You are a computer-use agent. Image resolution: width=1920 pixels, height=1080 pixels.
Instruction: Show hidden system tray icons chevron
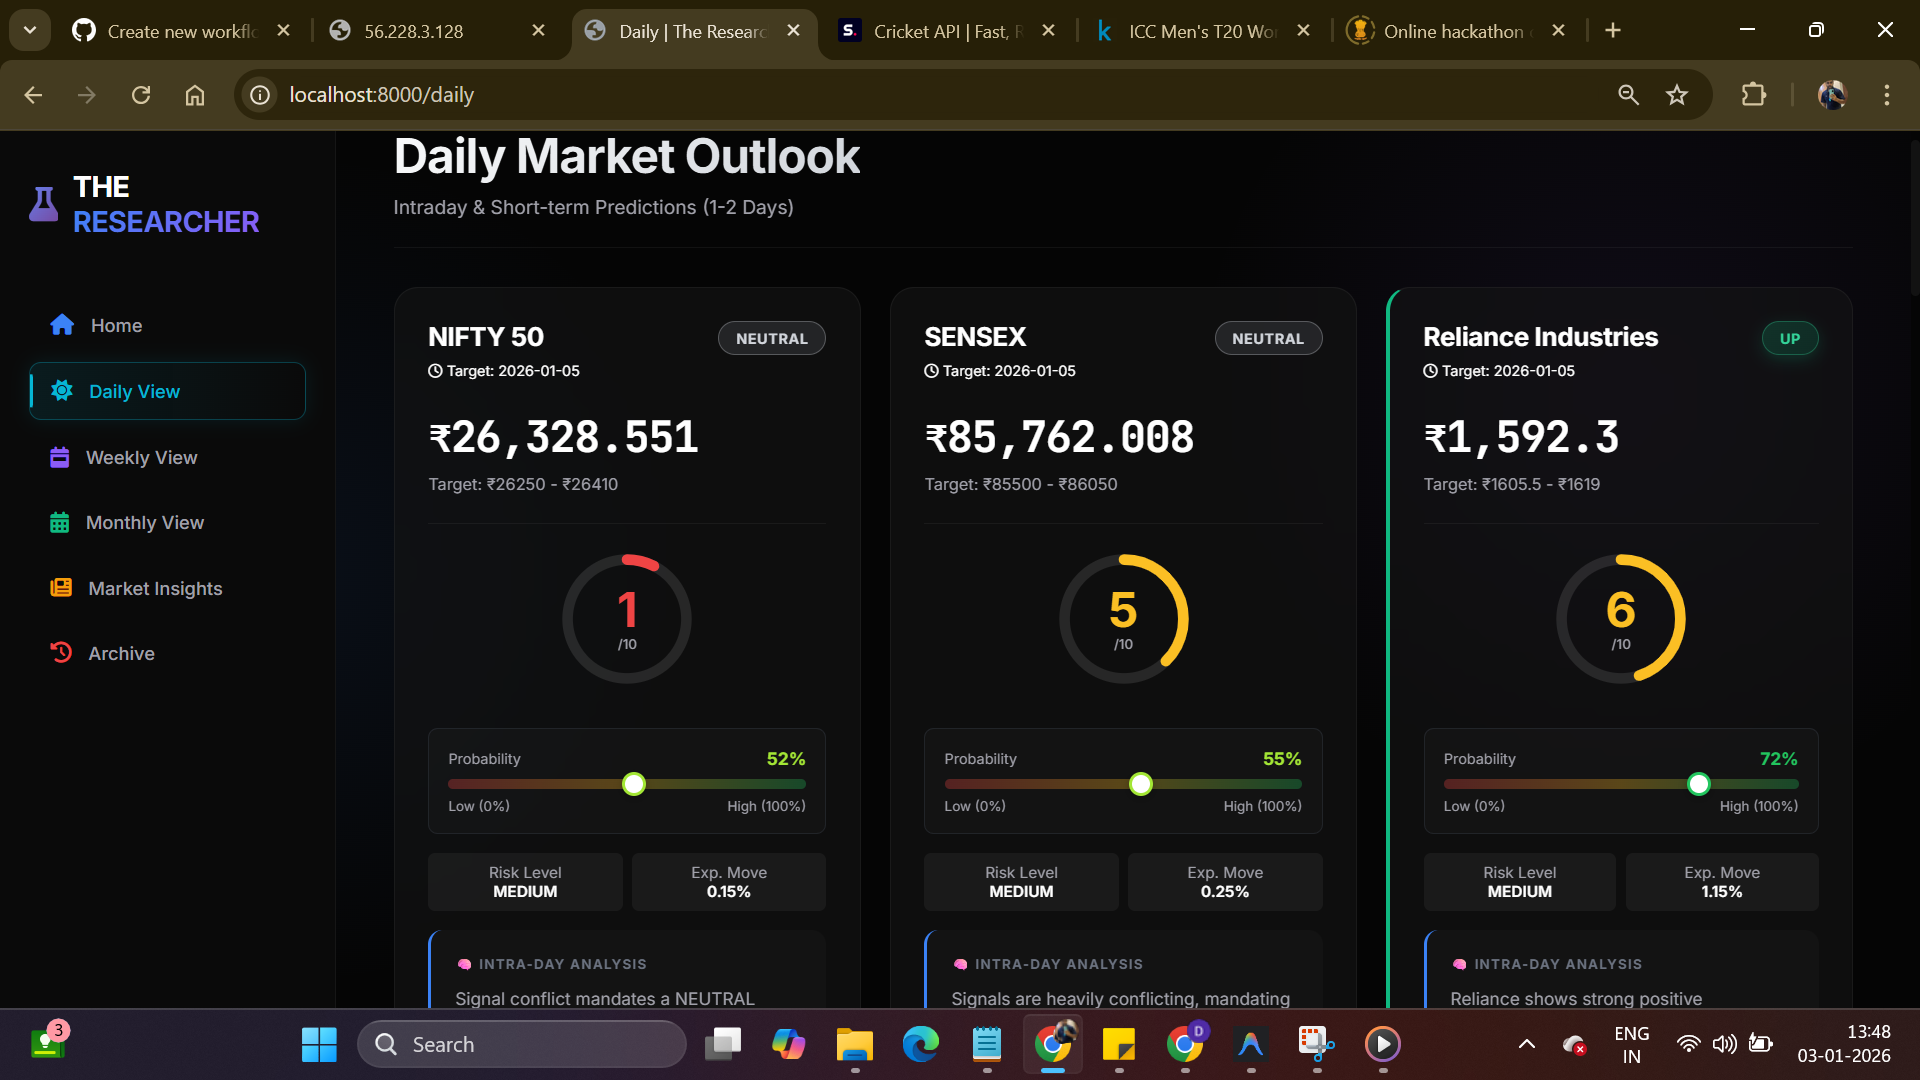pyautogui.click(x=1526, y=1044)
